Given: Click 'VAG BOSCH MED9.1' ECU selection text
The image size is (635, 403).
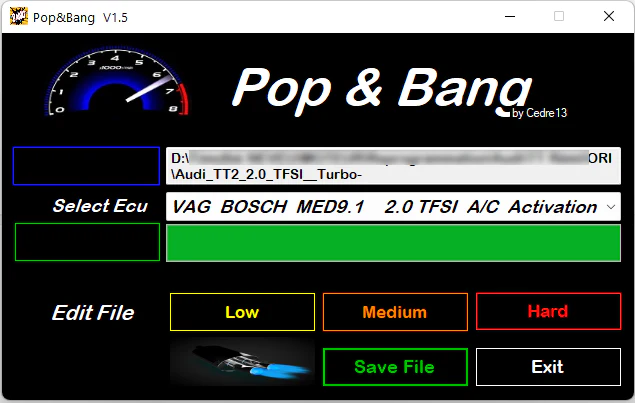Looking at the screenshot, I should (268, 207).
